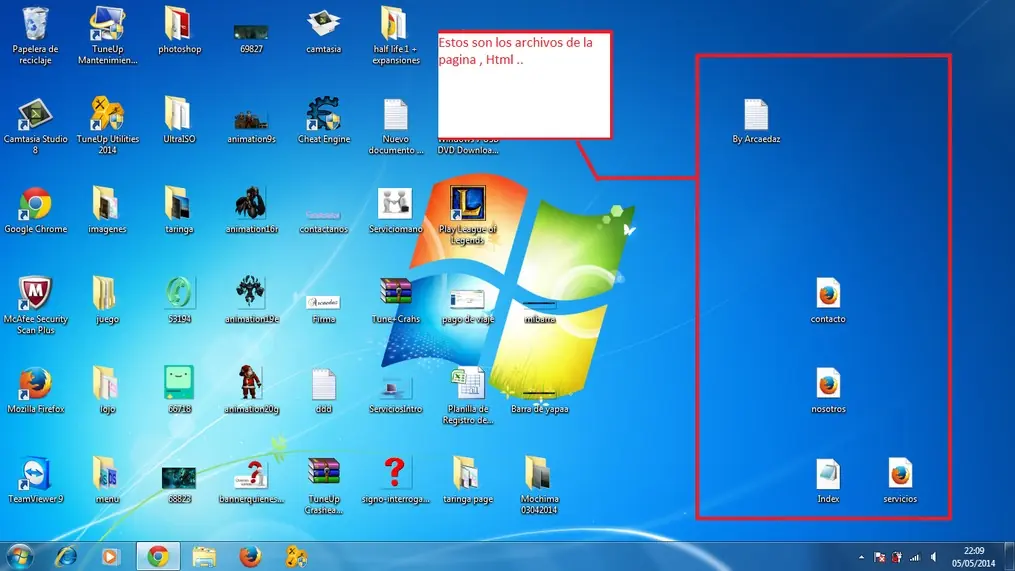Switch to Chrome in taskbar

[x=158, y=557]
